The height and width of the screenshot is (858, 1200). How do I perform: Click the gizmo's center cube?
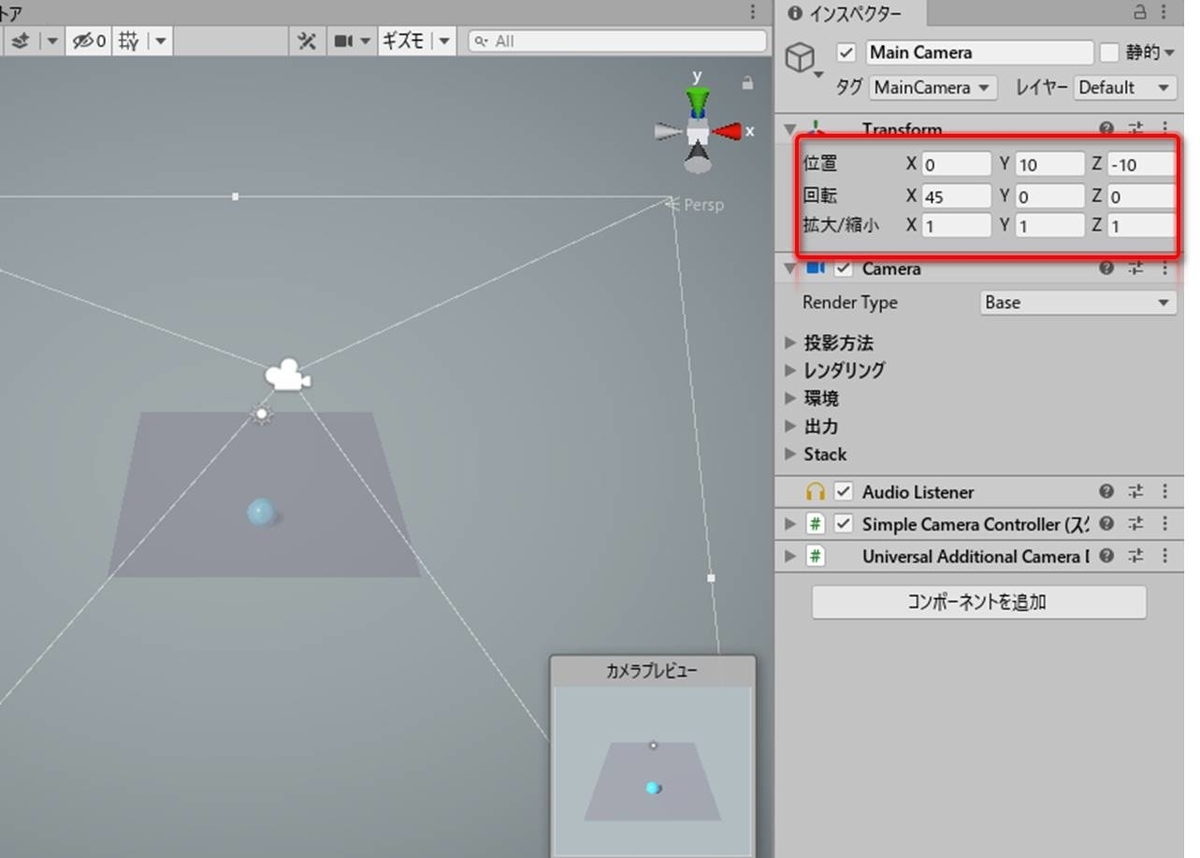698,131
